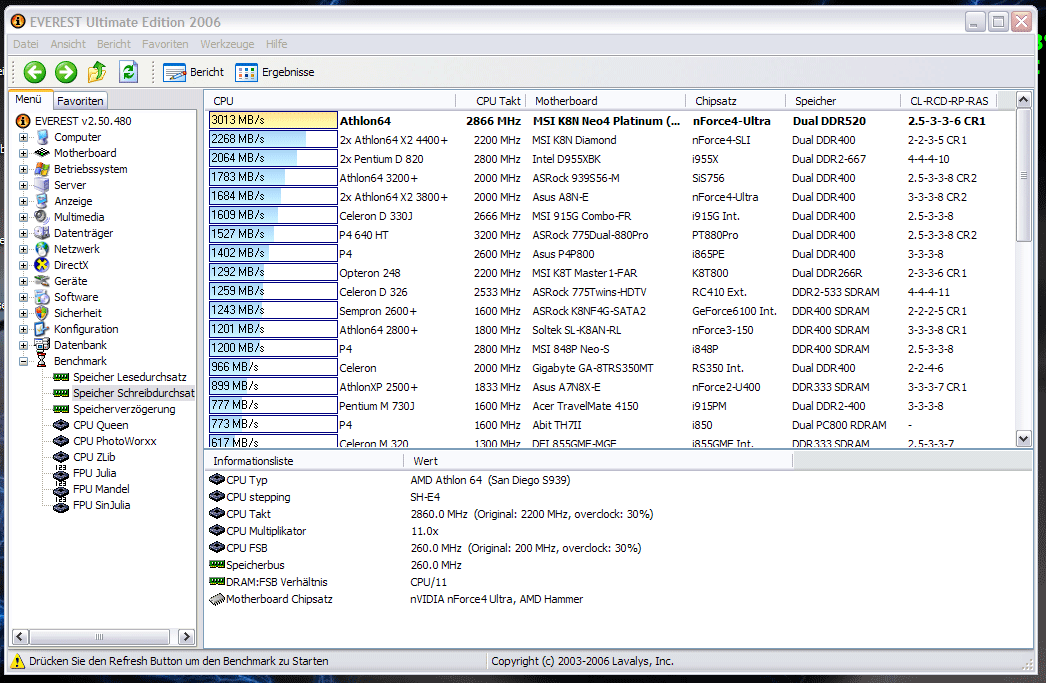Screen dimensions: 1046x683
Task: Expand the Server tree node
Action: pyautogui.click(x=23, y=185)
